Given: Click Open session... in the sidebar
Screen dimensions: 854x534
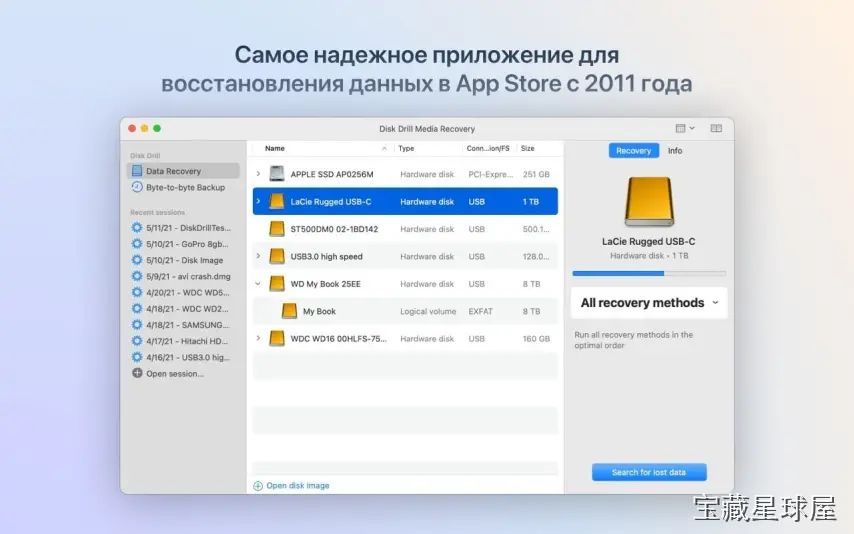Looking at the screenshot, I should (175, 373).
